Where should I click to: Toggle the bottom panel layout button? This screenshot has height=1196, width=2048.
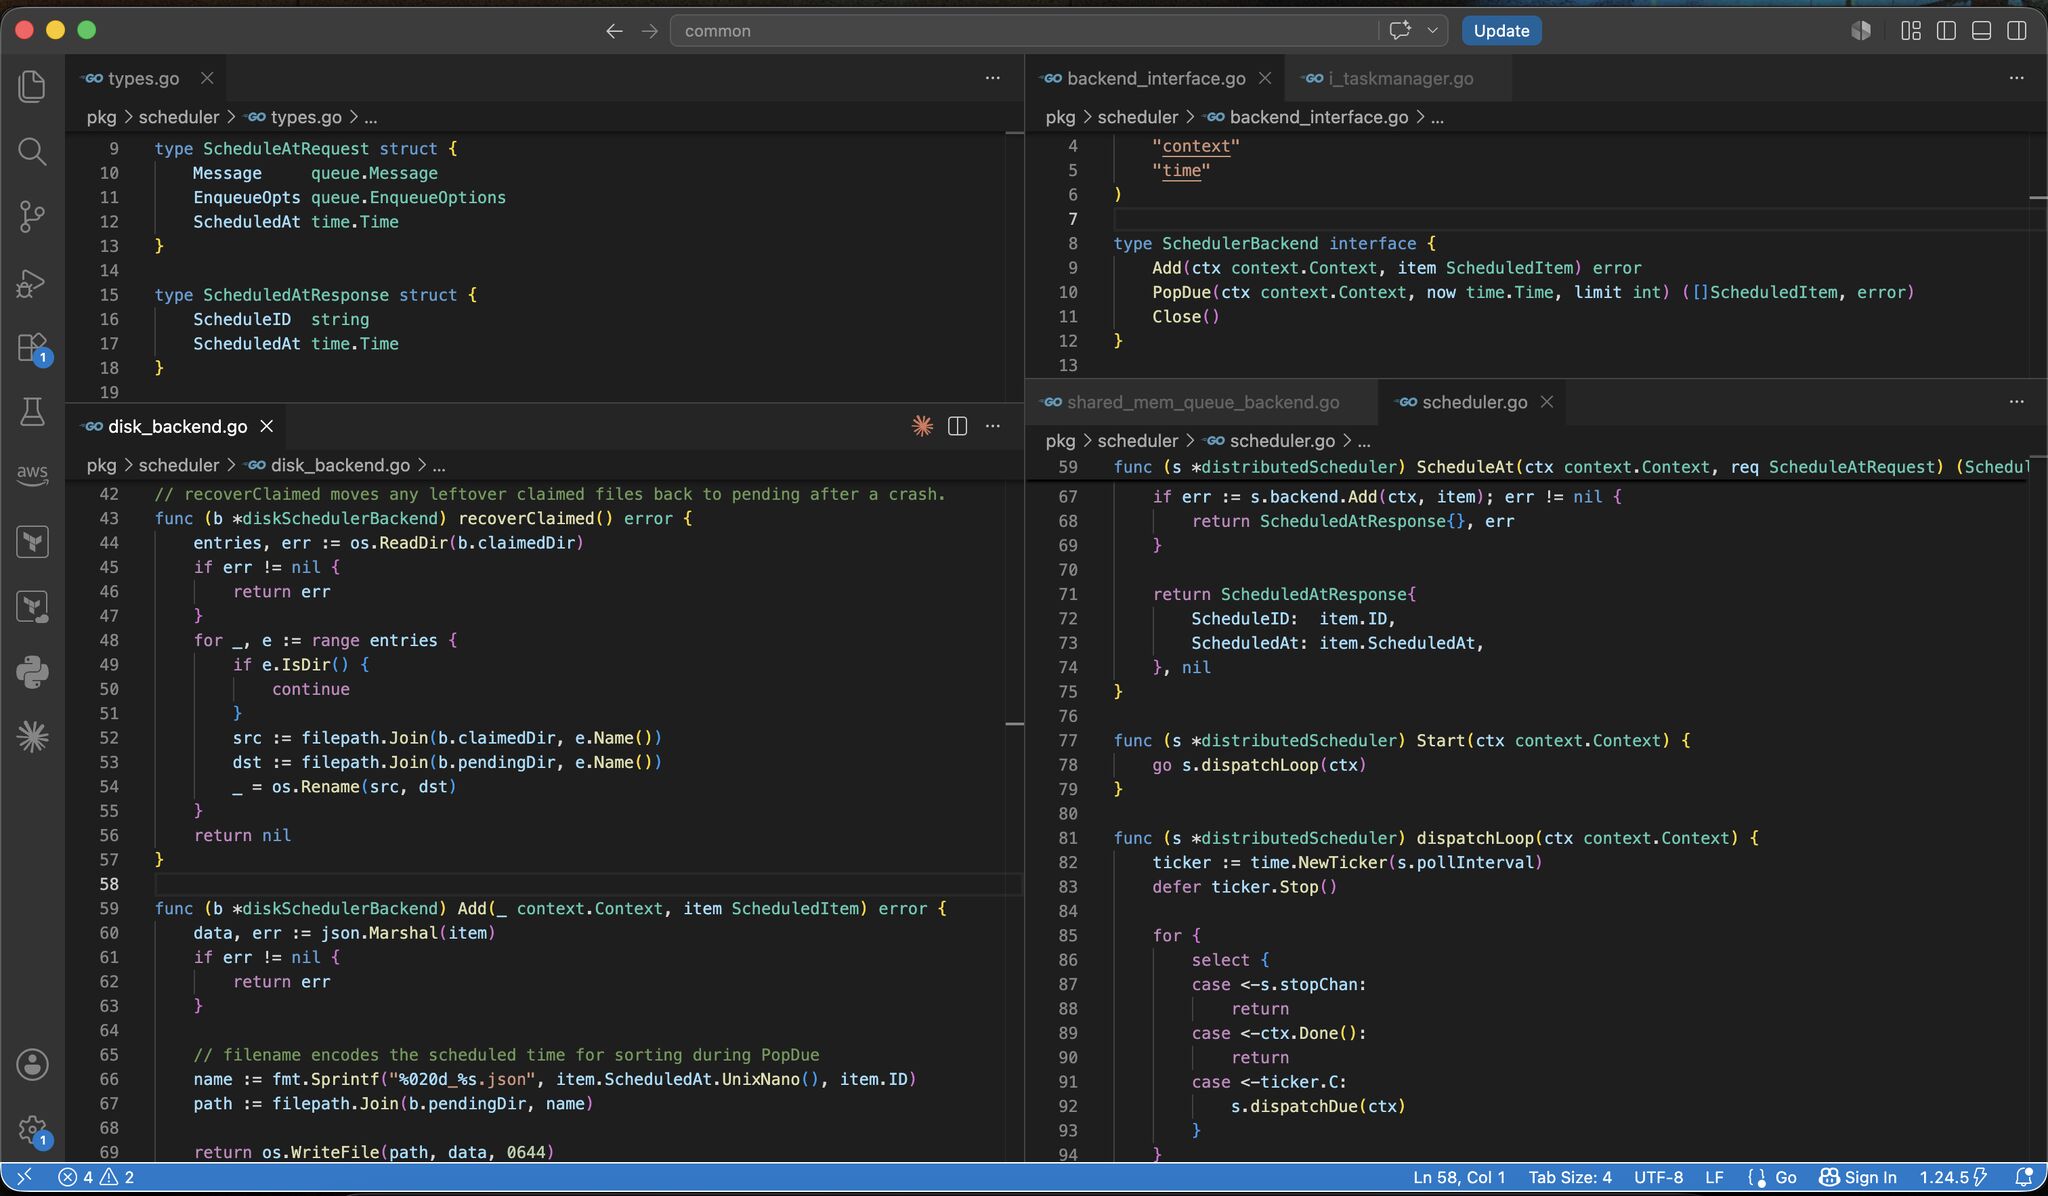(1981, 31)
